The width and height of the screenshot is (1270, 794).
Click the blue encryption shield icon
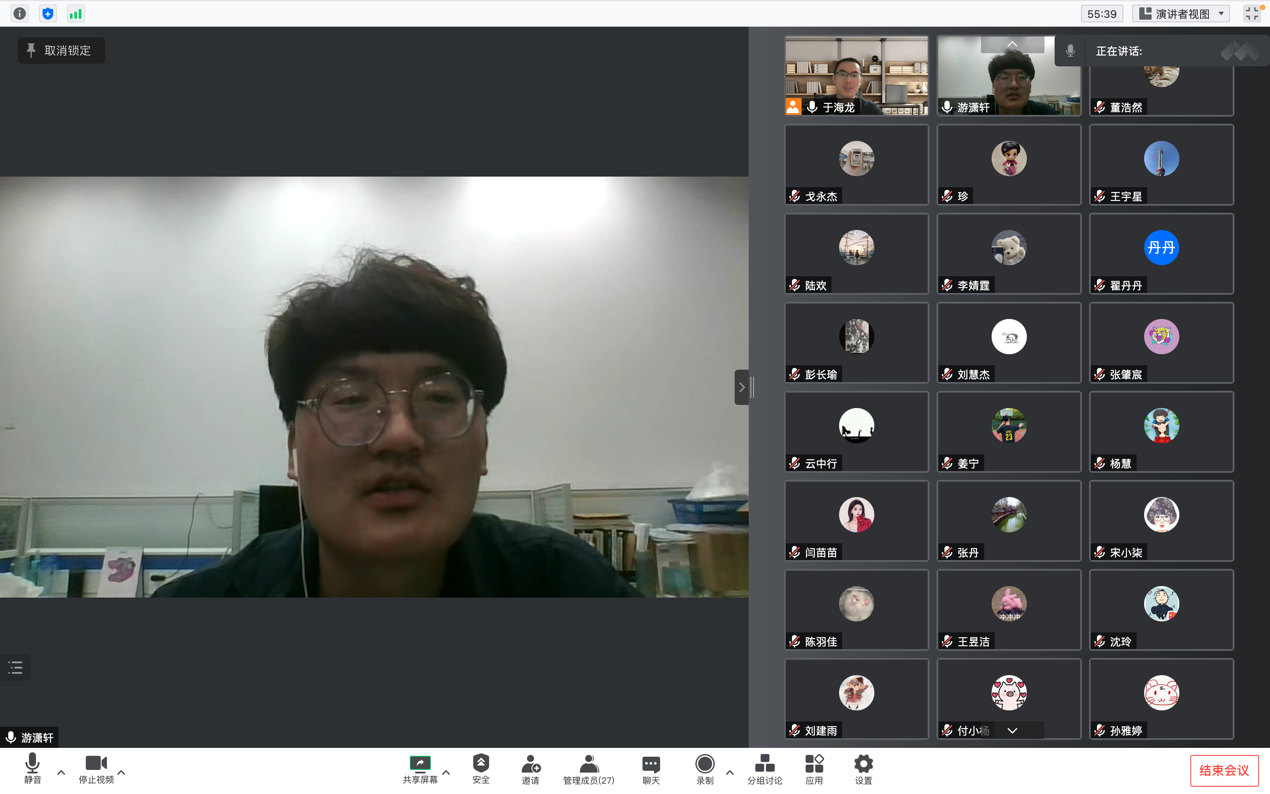coord(47,14)
